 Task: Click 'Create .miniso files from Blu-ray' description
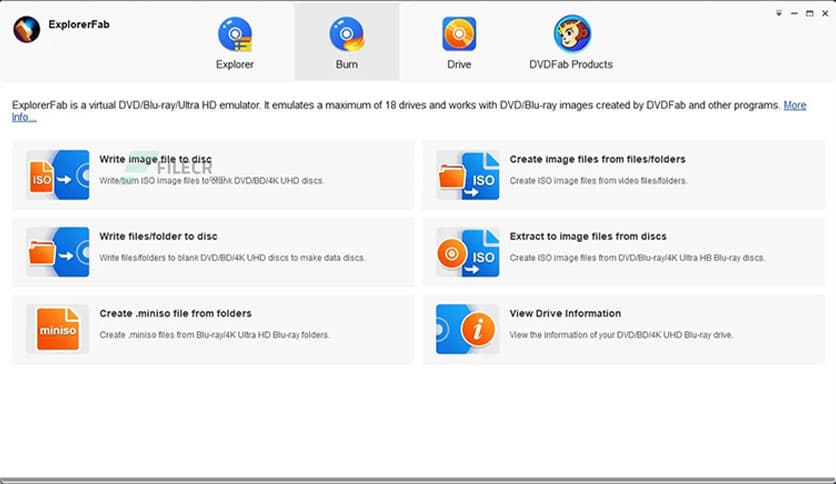[214, 335]
